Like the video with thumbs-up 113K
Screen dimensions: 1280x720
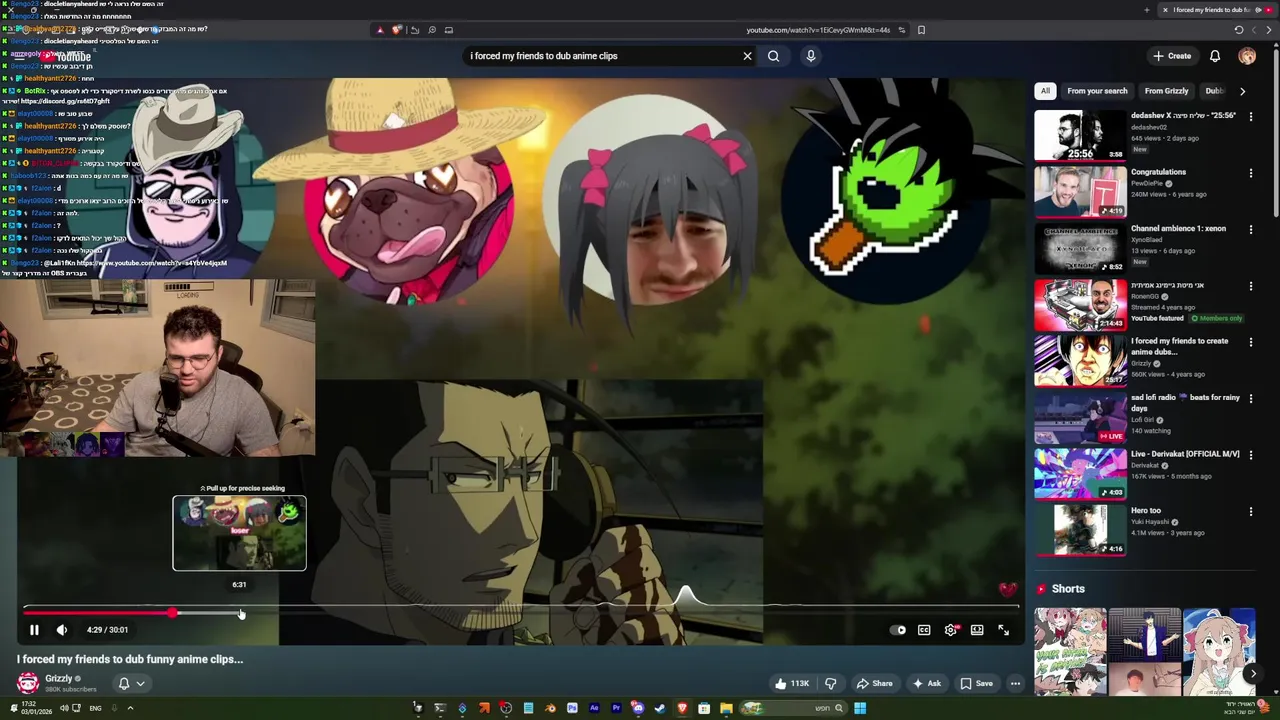pos(791,684)
